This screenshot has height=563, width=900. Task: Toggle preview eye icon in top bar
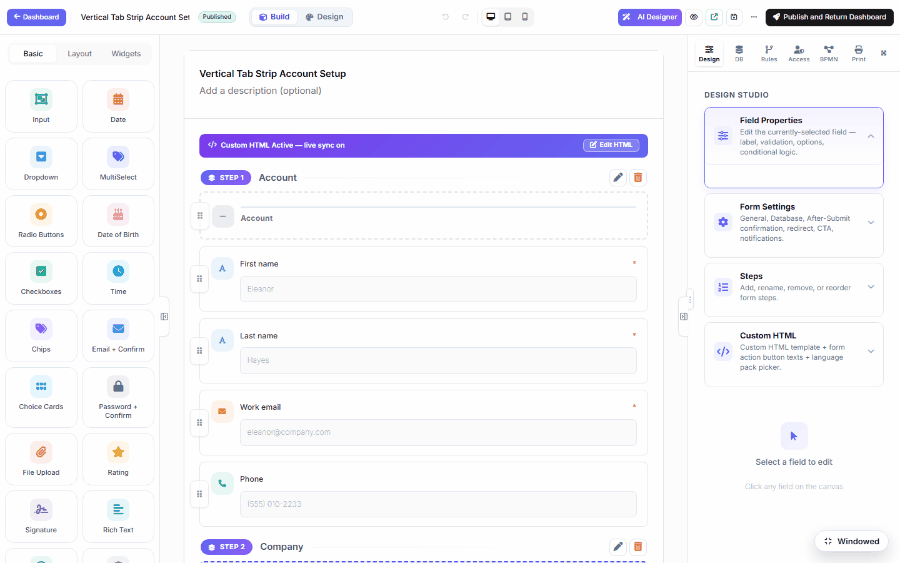pos(694,17)
